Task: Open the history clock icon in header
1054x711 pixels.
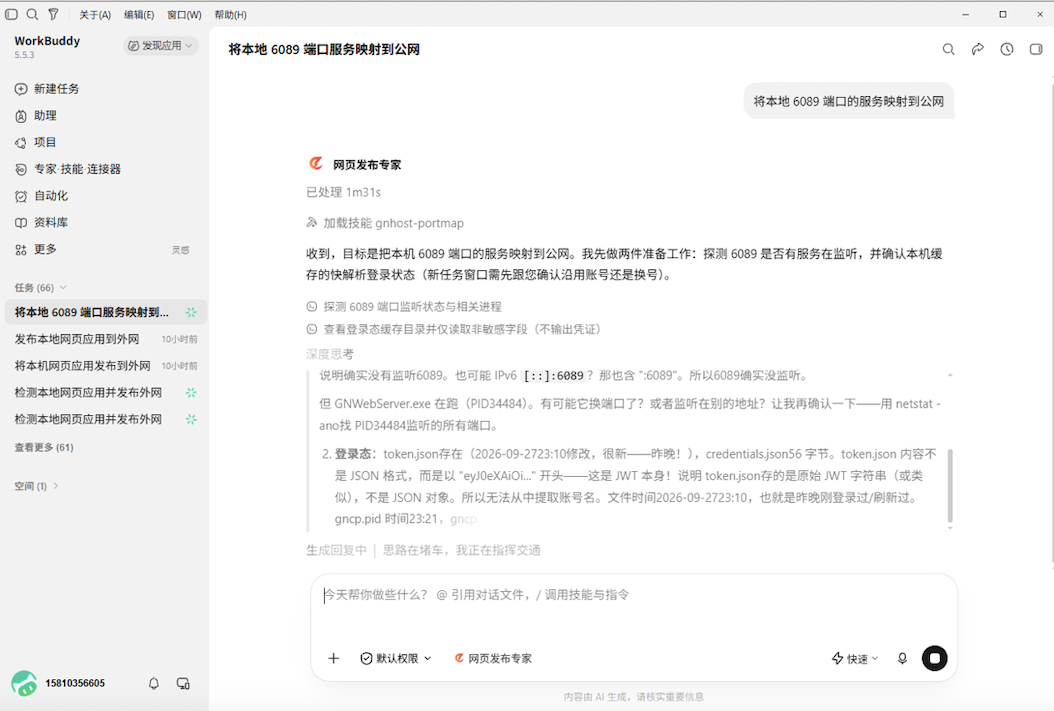Action: coord(1006,49)
